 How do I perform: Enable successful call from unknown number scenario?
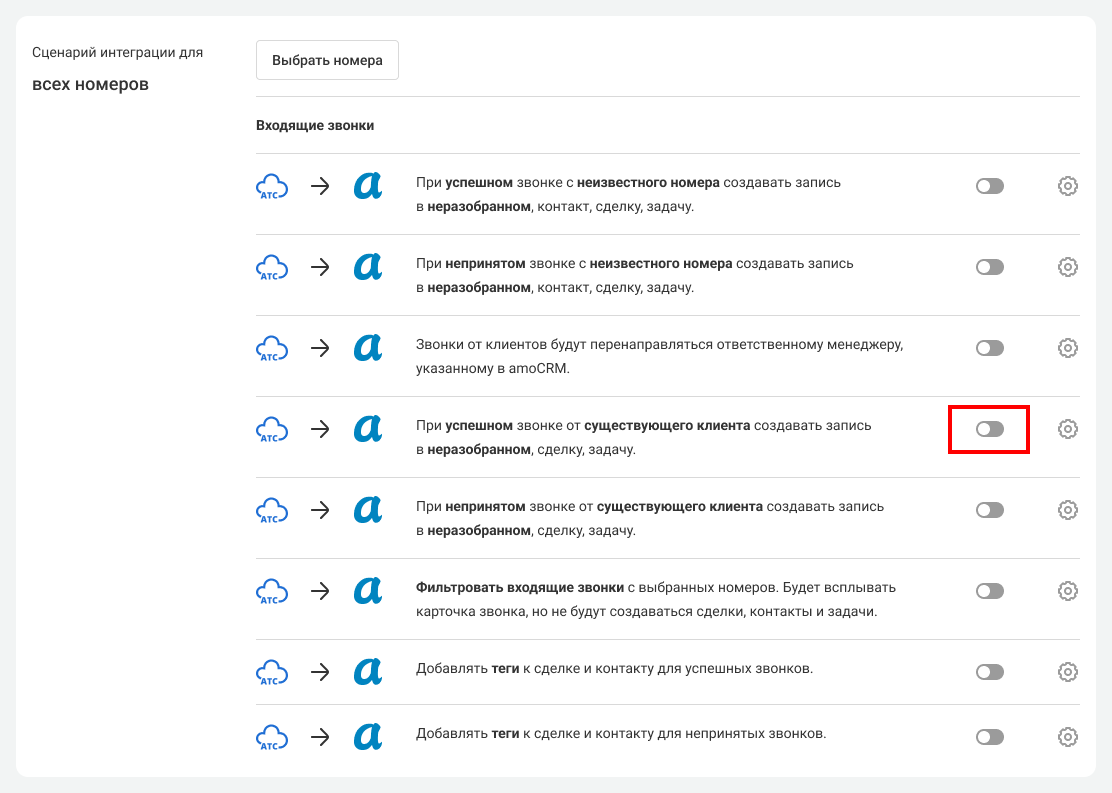point(989,186)
